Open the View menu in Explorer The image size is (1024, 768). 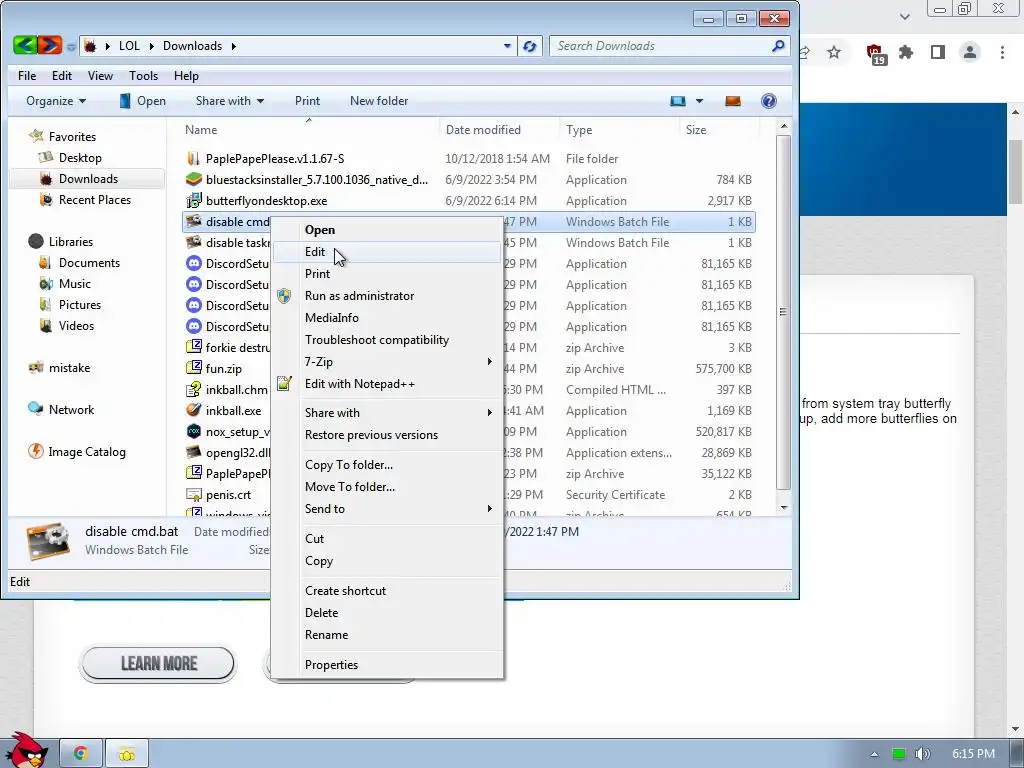click(100, 76)
